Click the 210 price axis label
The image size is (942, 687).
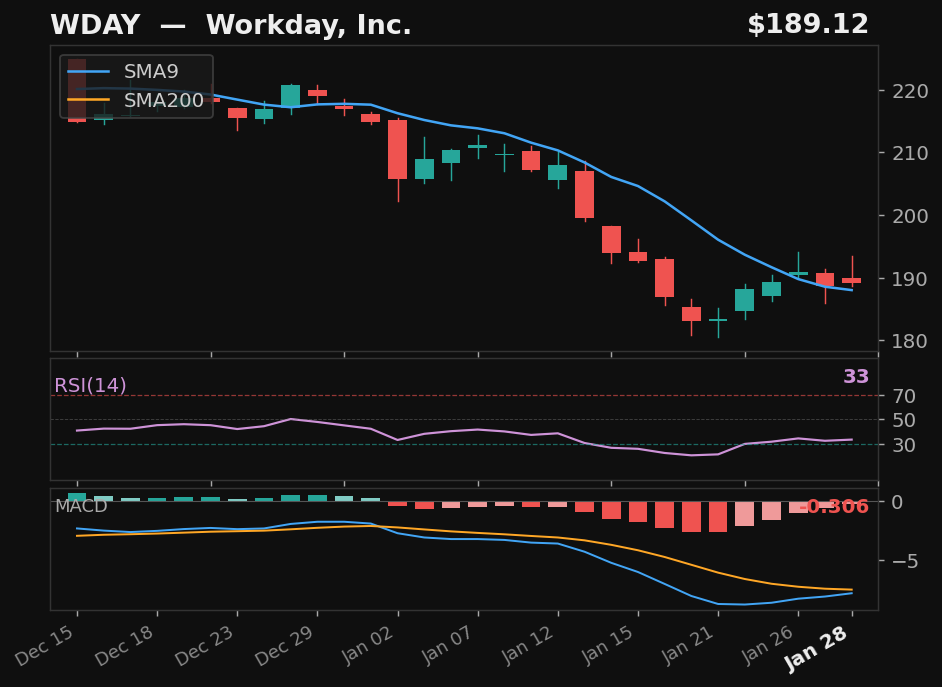[x=910, y=153]
